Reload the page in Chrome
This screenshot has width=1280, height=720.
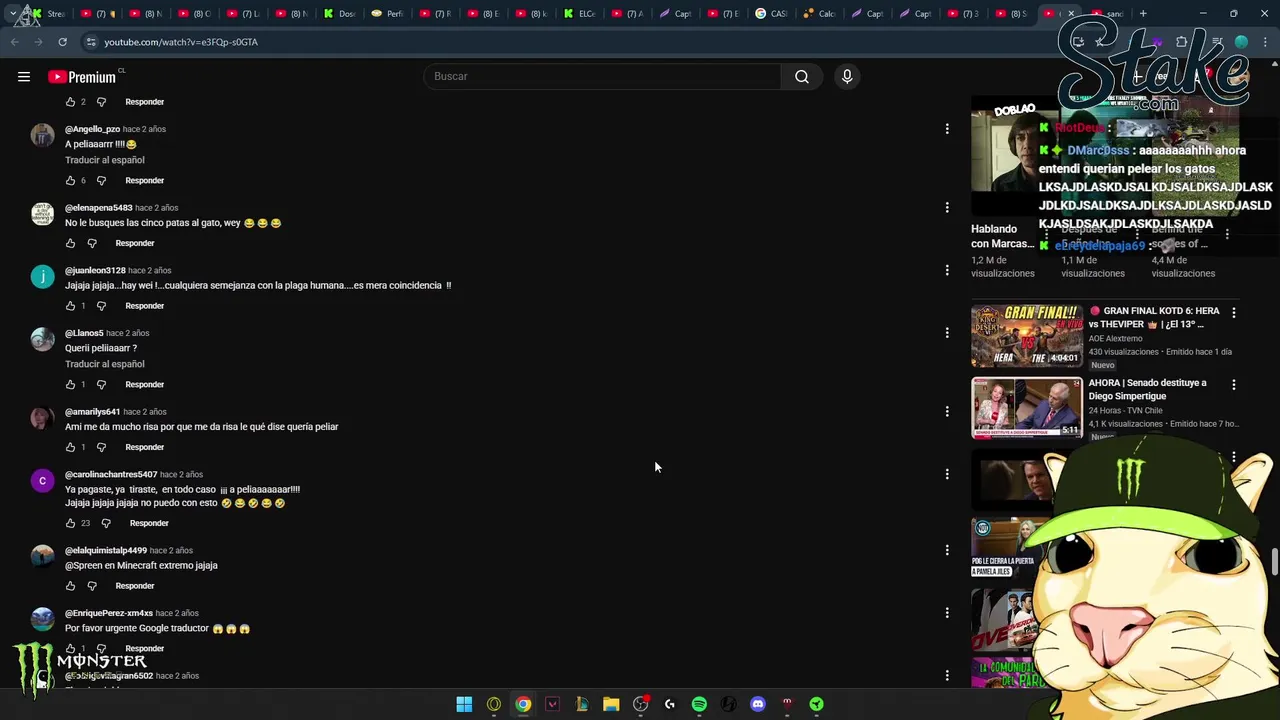pyautogui.click(x=62, y=42)
